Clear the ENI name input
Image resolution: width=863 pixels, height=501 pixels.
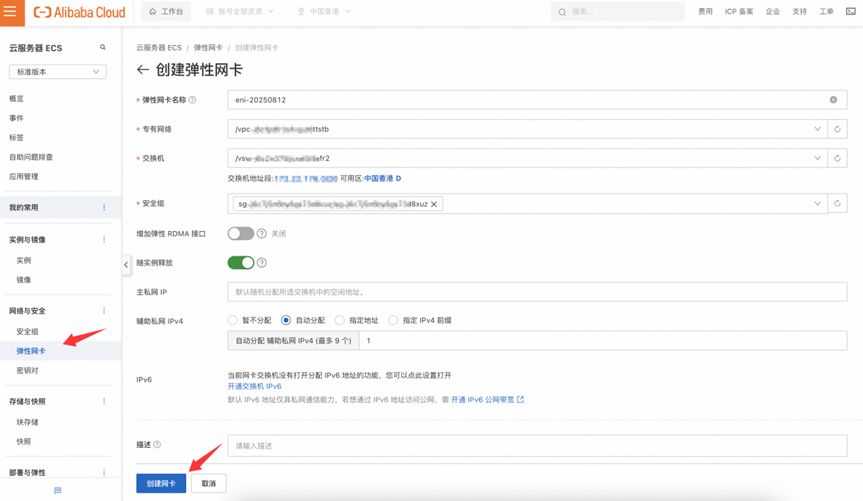pos(833,100)
